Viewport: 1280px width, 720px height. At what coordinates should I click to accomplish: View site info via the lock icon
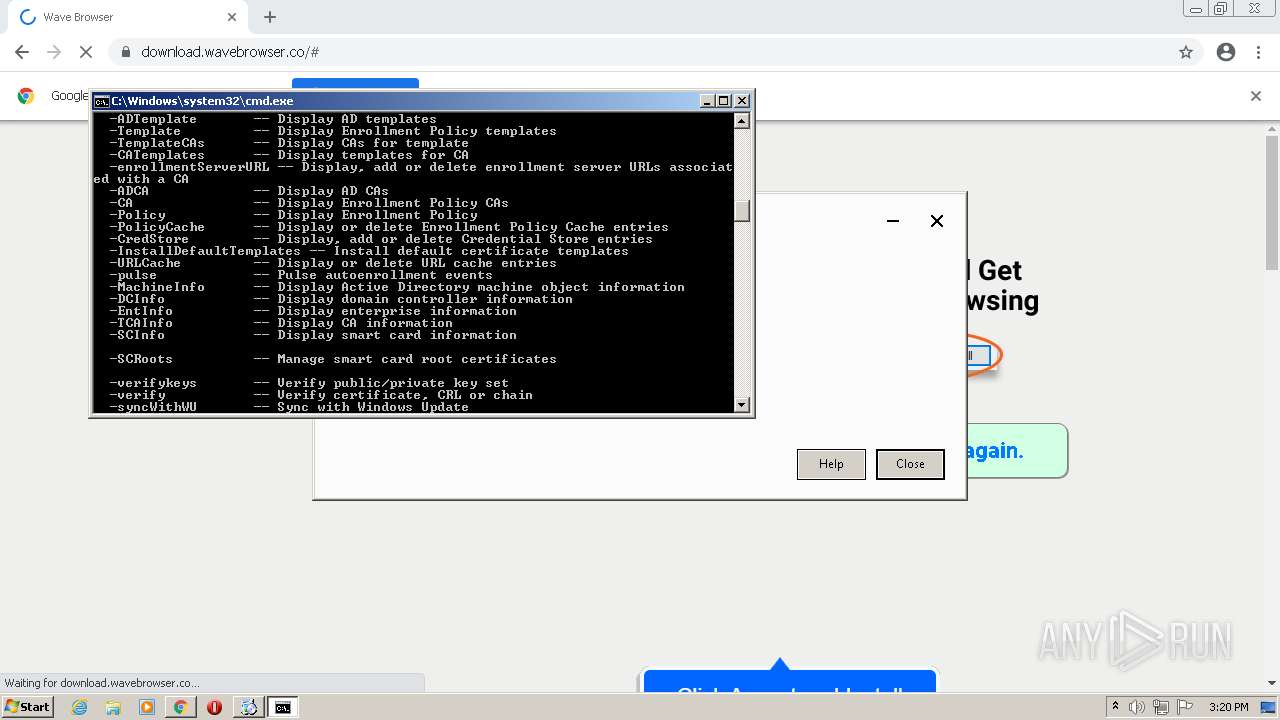coord(125,52)
